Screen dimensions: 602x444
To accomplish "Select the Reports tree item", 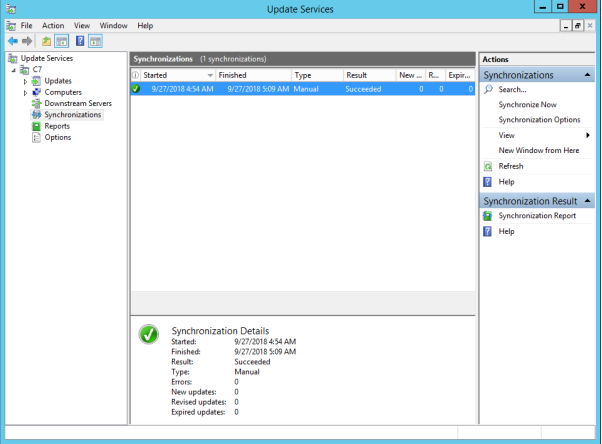I will coord(57,126).
